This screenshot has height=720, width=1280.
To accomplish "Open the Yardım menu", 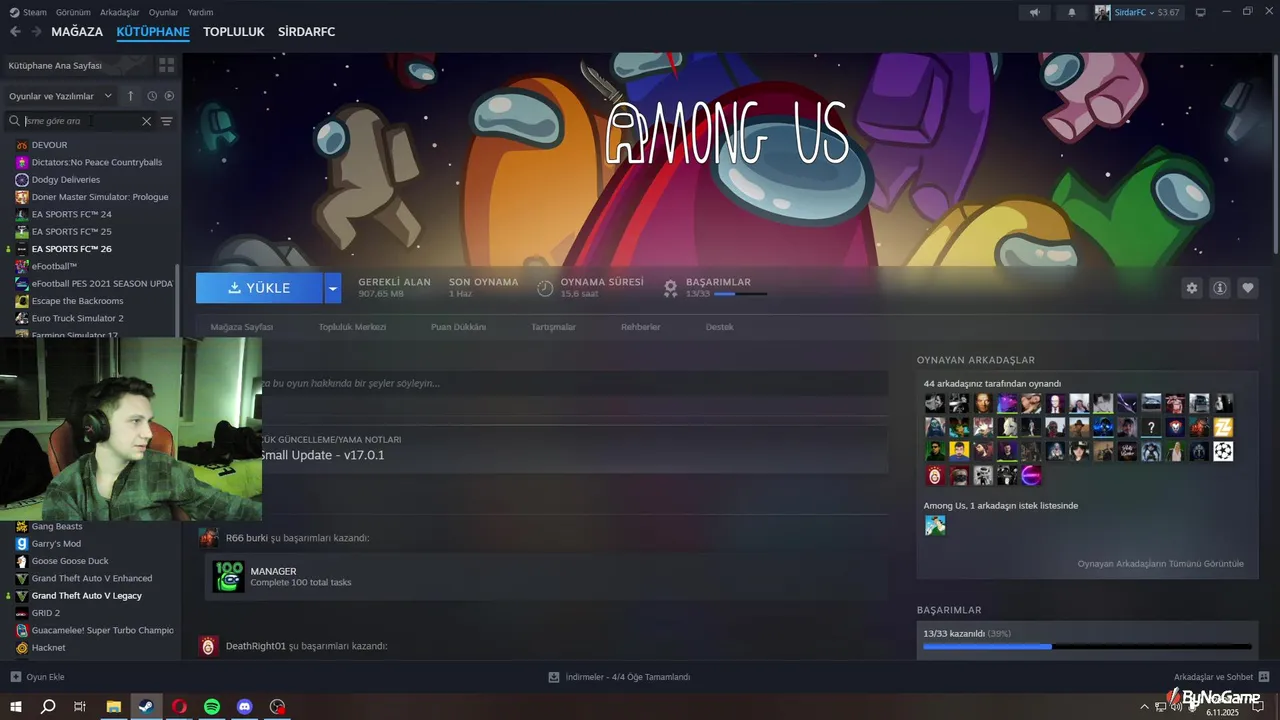I will click(200, 12).
